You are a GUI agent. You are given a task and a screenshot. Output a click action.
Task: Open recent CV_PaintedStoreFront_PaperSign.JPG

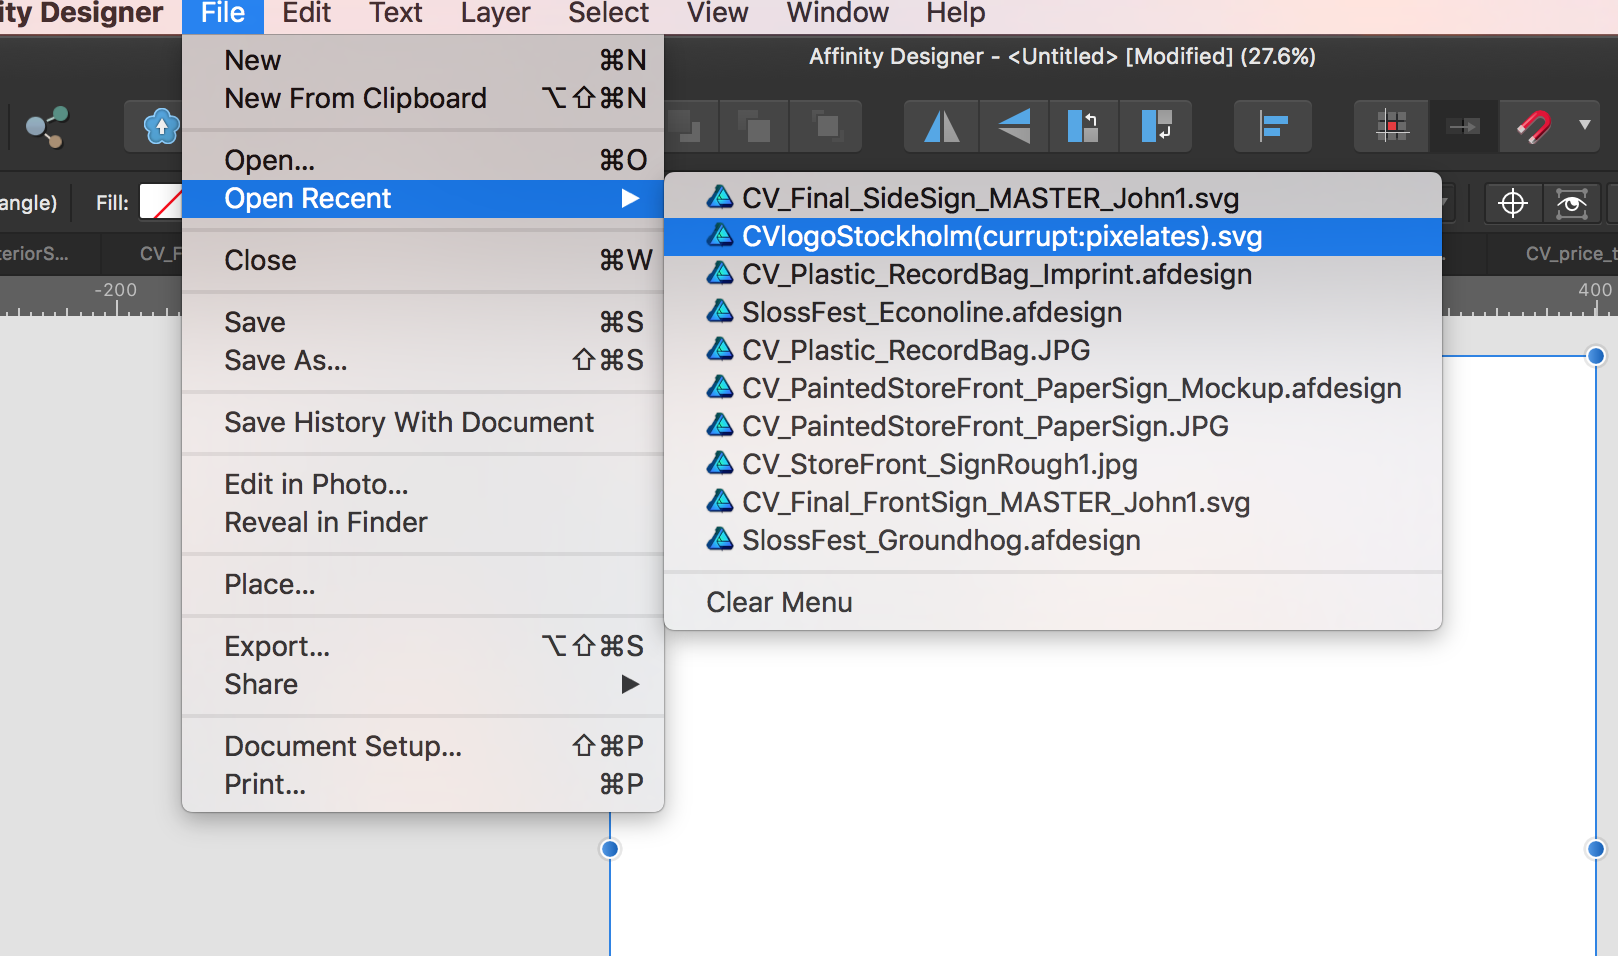point(1053,426)
